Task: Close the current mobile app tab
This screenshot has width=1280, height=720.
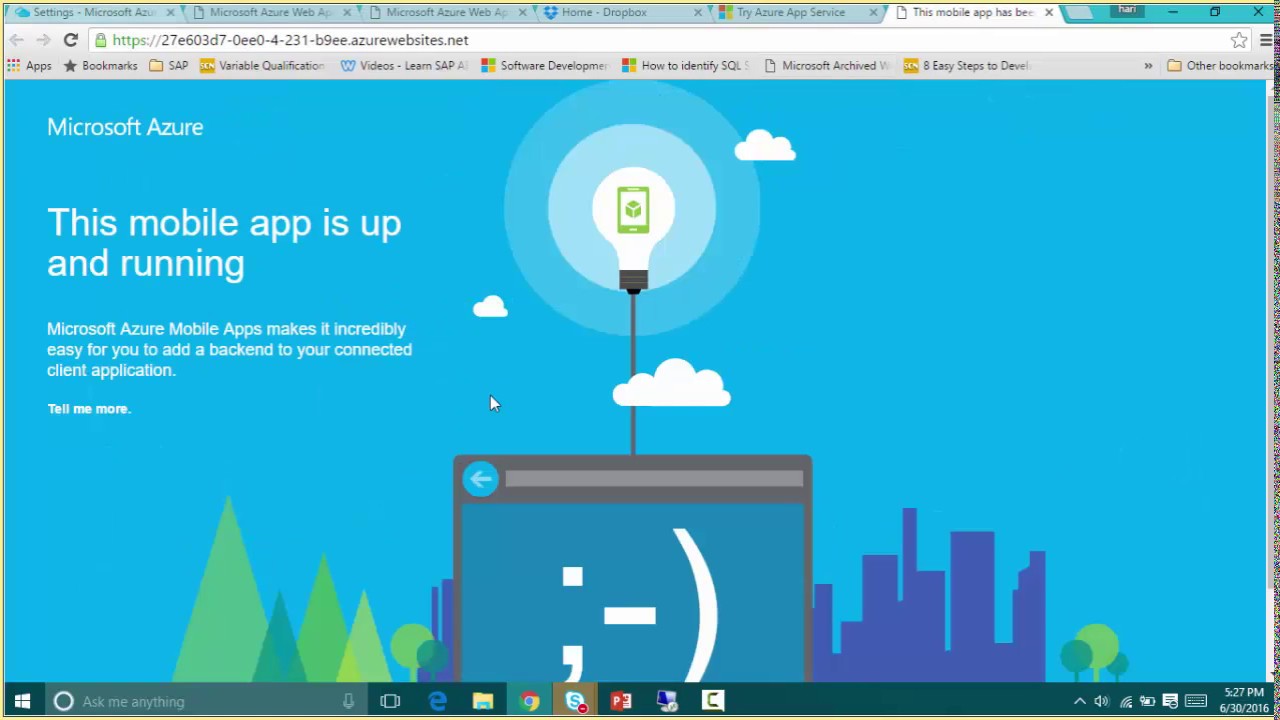Action: pyautogui.click(x=1049, y=12)
